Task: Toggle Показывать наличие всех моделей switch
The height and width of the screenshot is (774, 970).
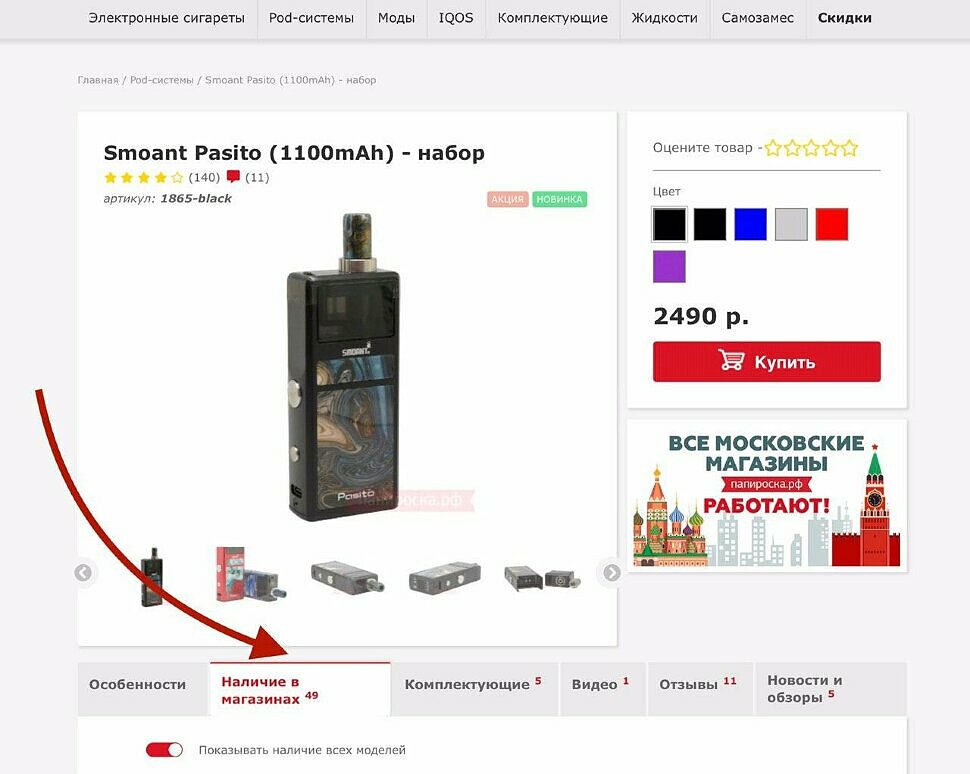Action: pos(165,750)
